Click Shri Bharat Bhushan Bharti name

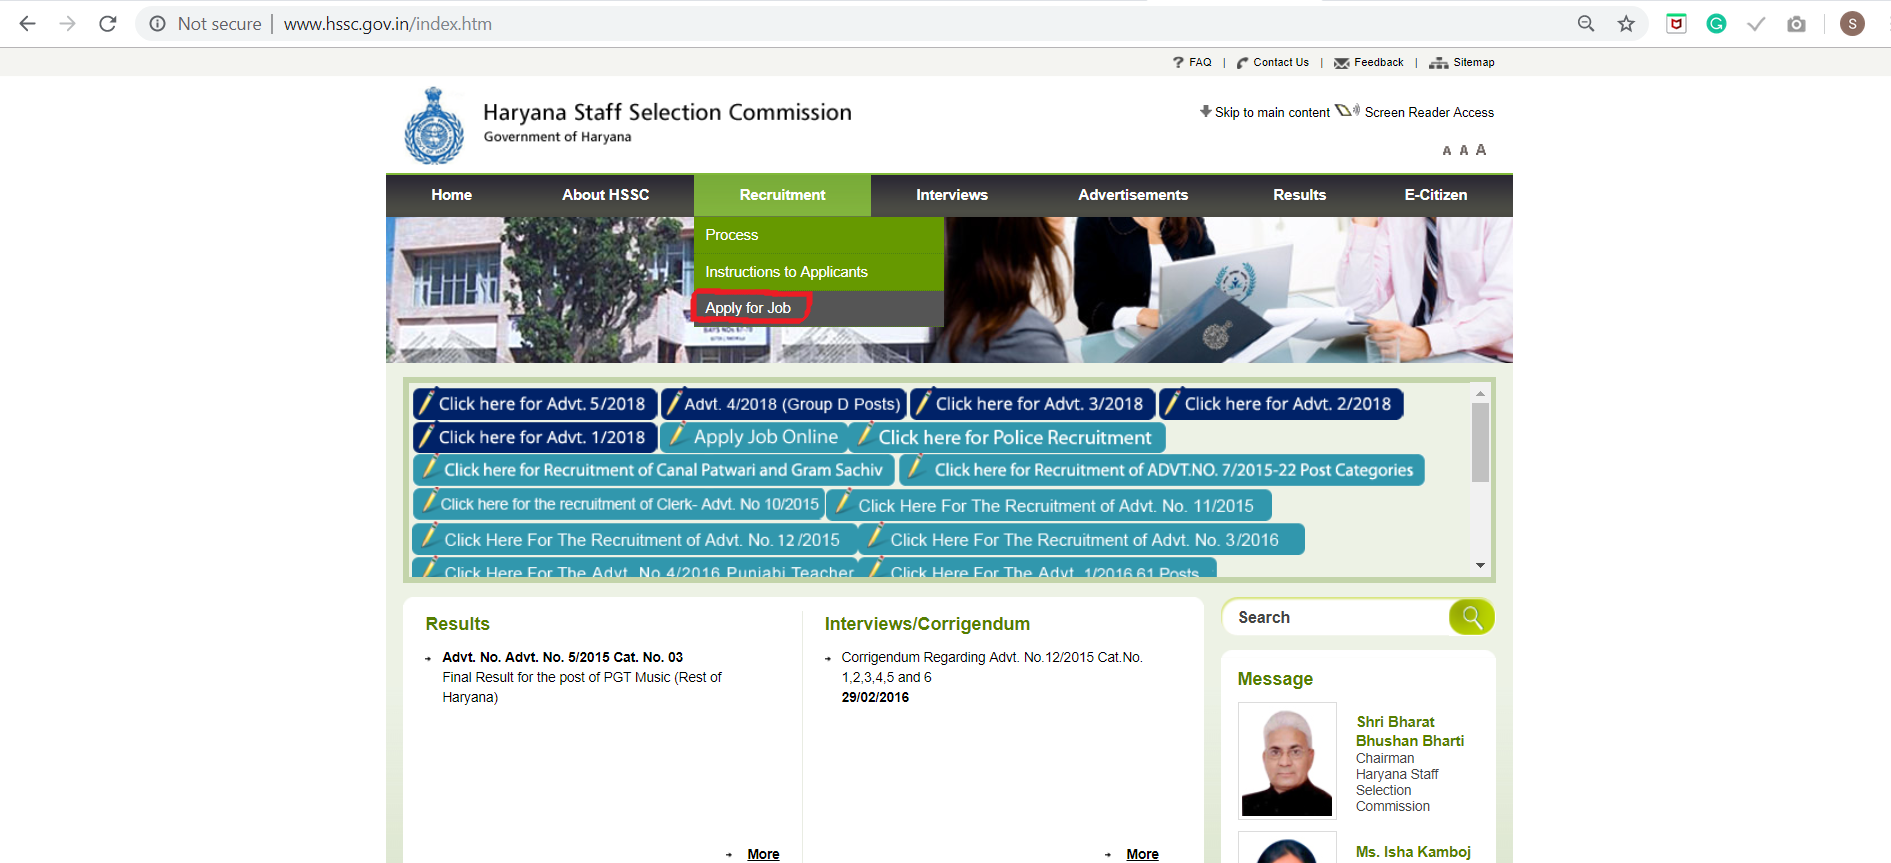(1410, 731)
